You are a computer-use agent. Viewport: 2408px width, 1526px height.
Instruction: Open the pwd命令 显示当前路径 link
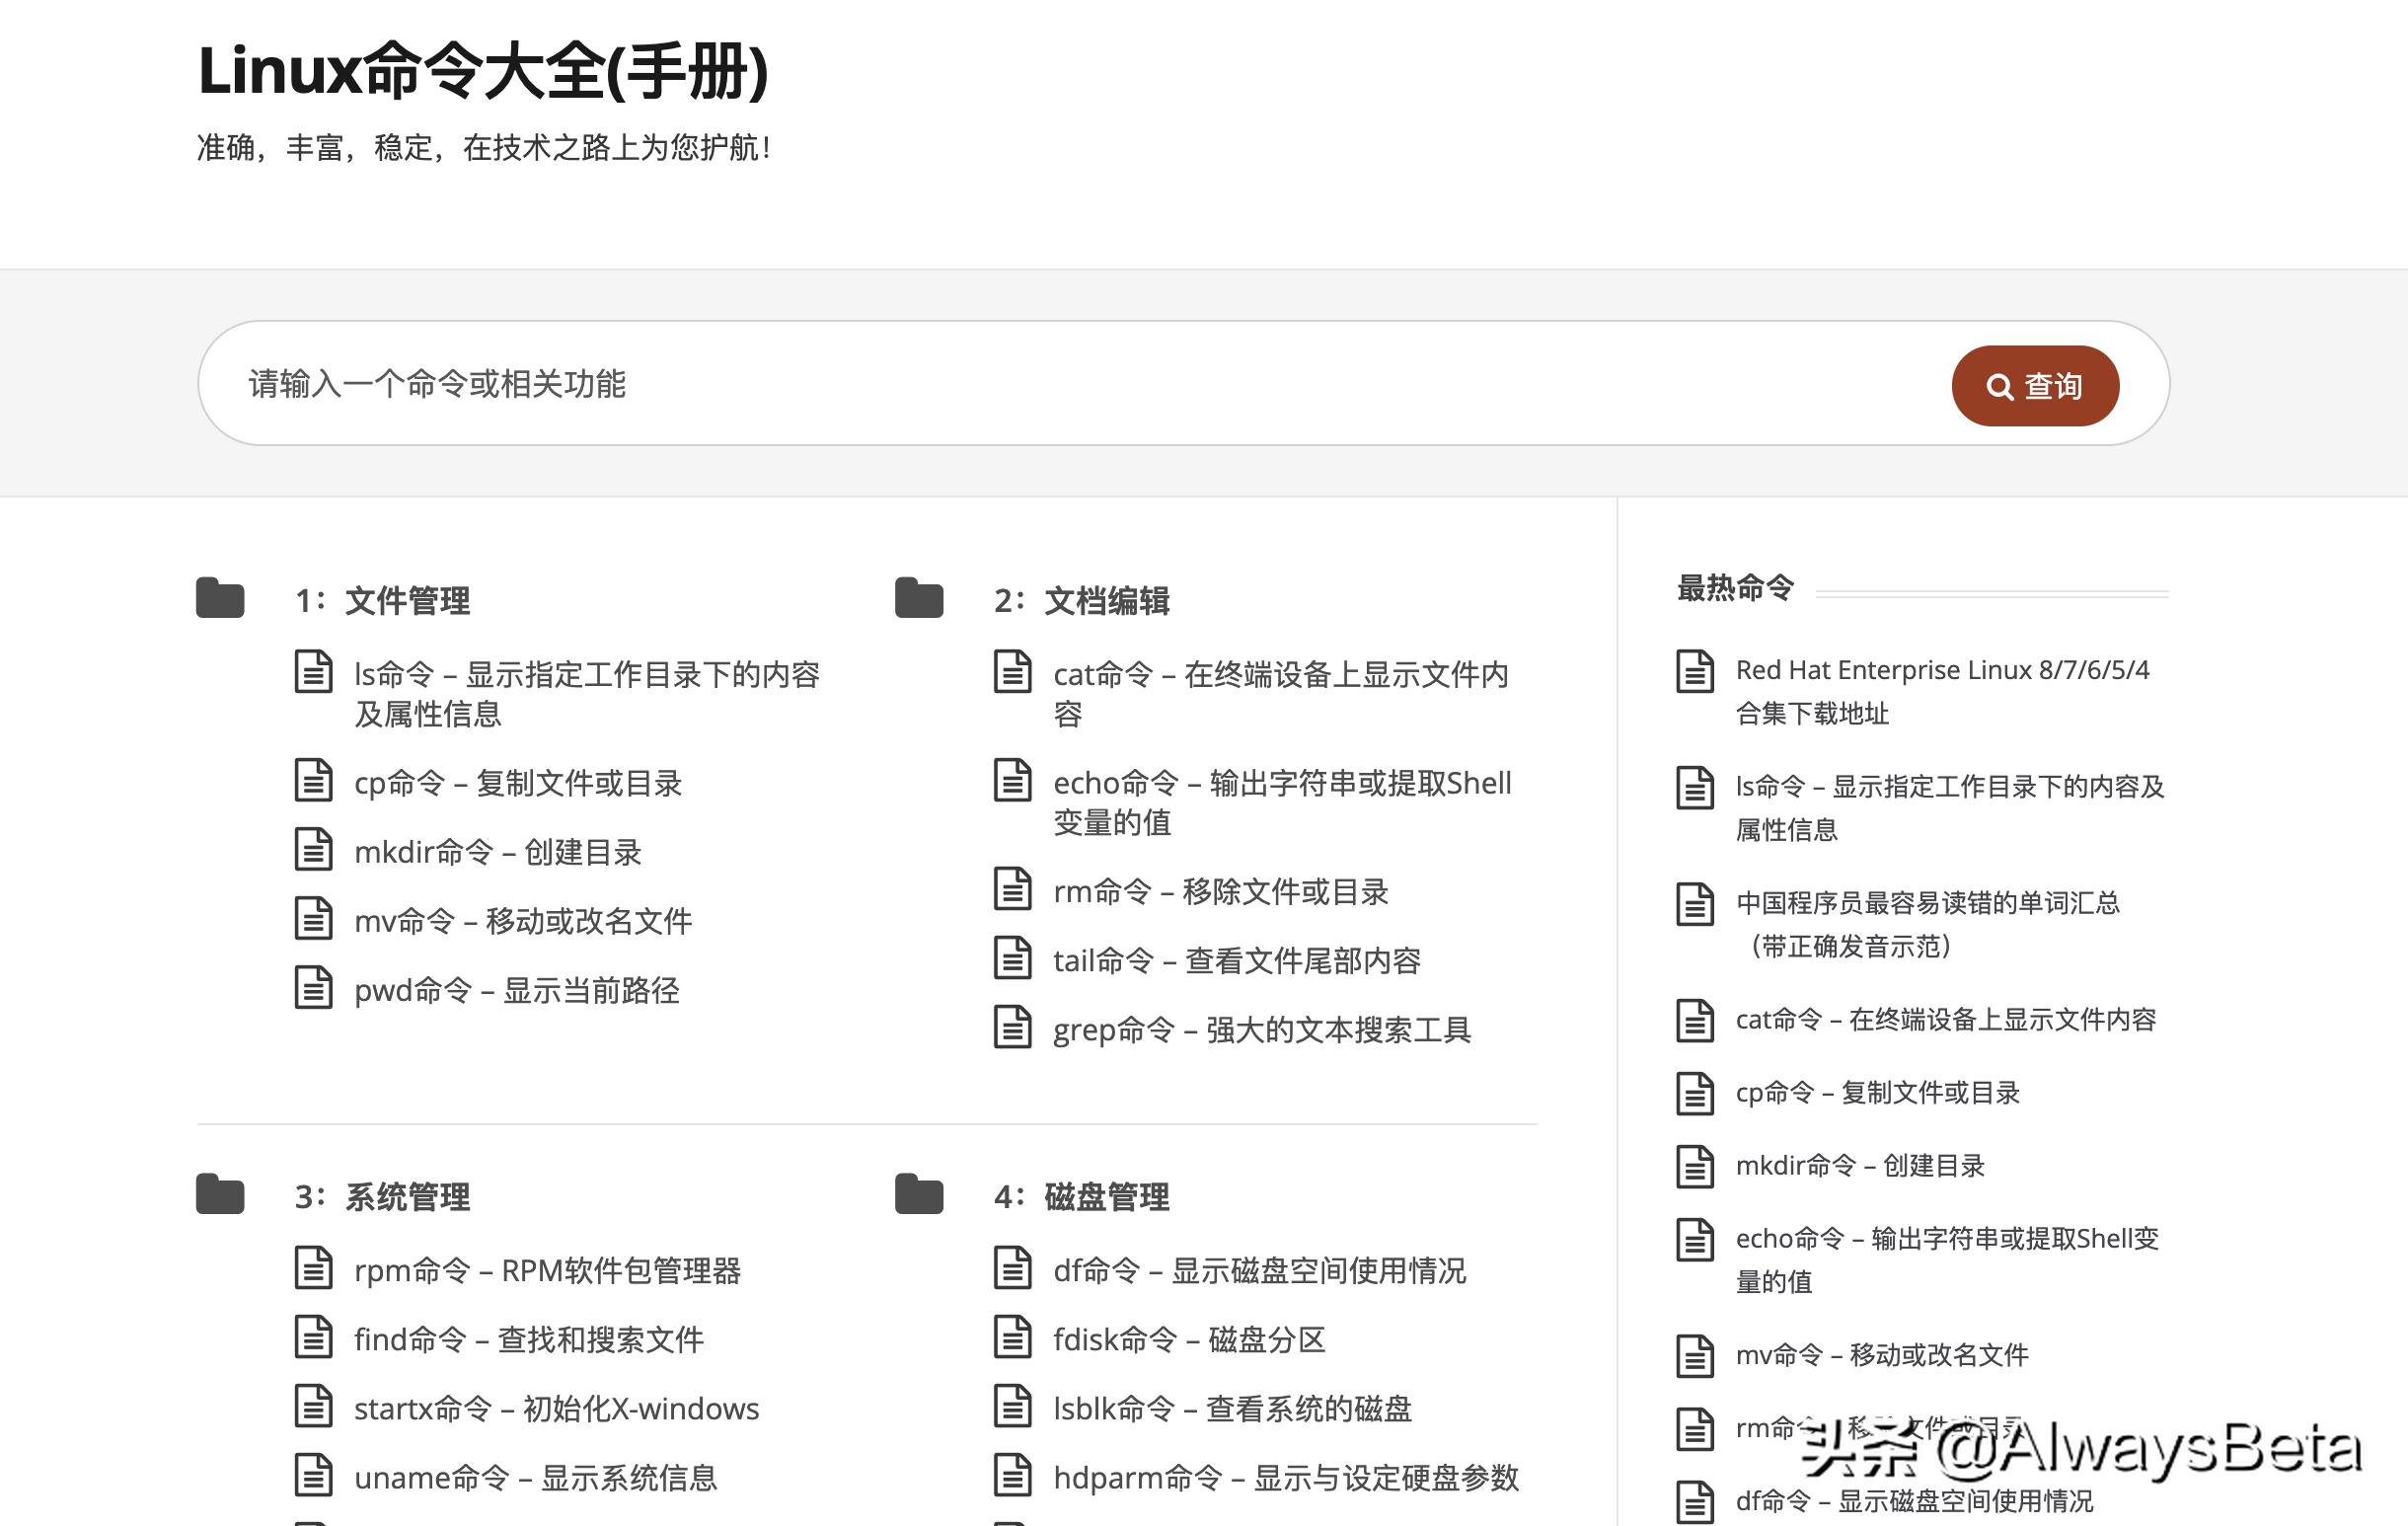click(516, 990)
